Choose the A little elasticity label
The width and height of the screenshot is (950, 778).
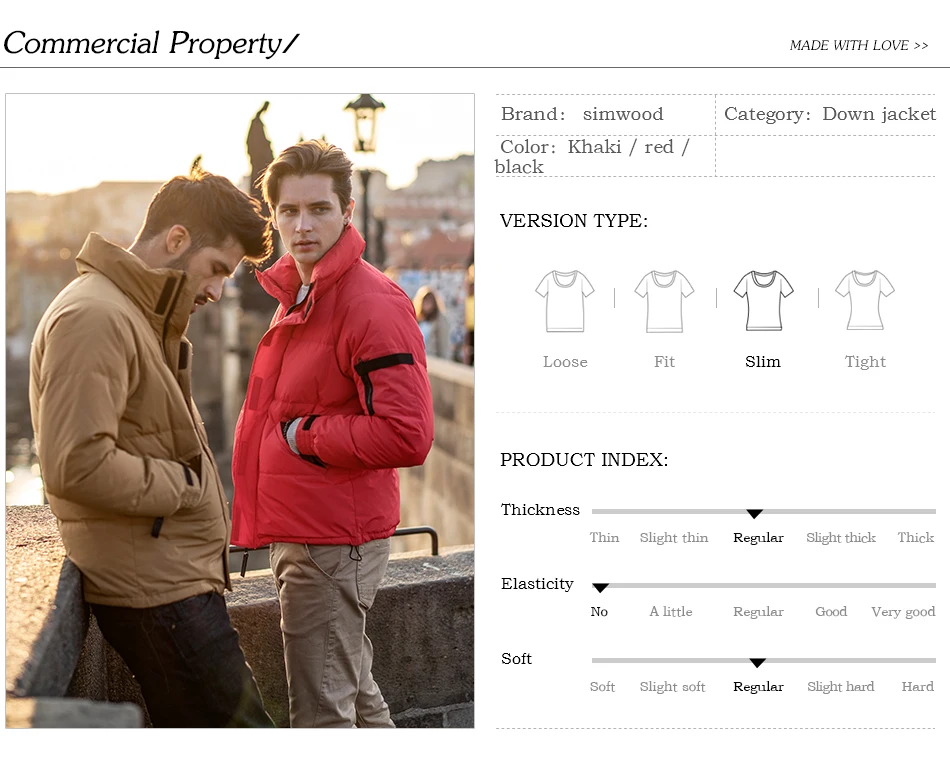pyautogui.click(x=671, y=611)
